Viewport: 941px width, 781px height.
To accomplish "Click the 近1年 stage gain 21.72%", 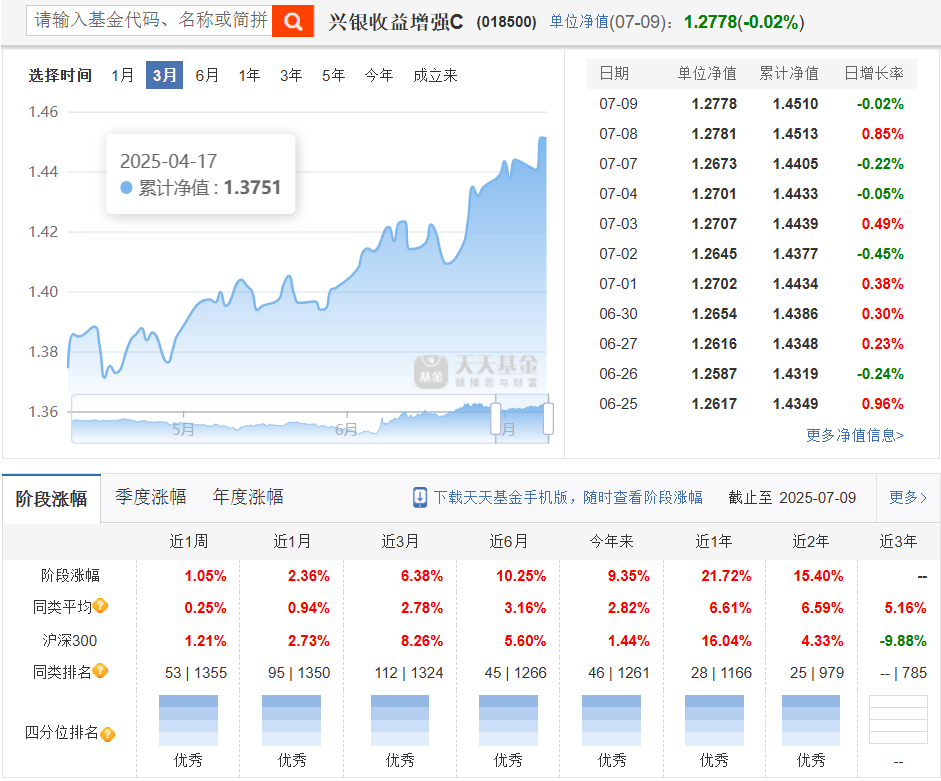I will click(x=726, y=576).
